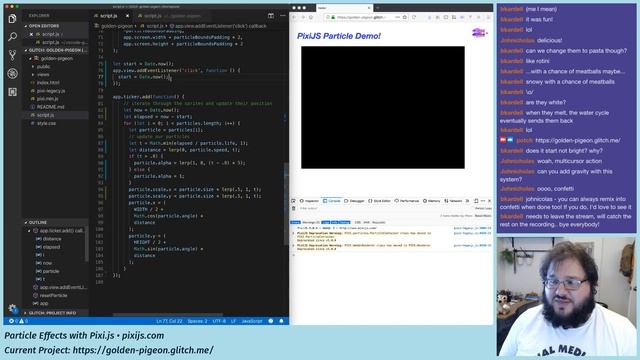Click the browser Home button
Screen dimensions: 640x360
coord(311,18)
